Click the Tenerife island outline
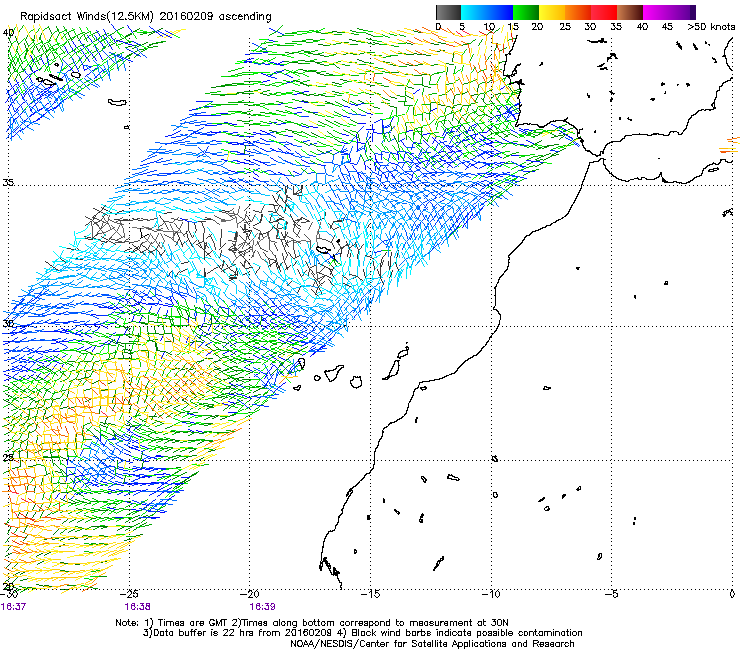Screen dimensions: 740x650 (x=333, y=373)
